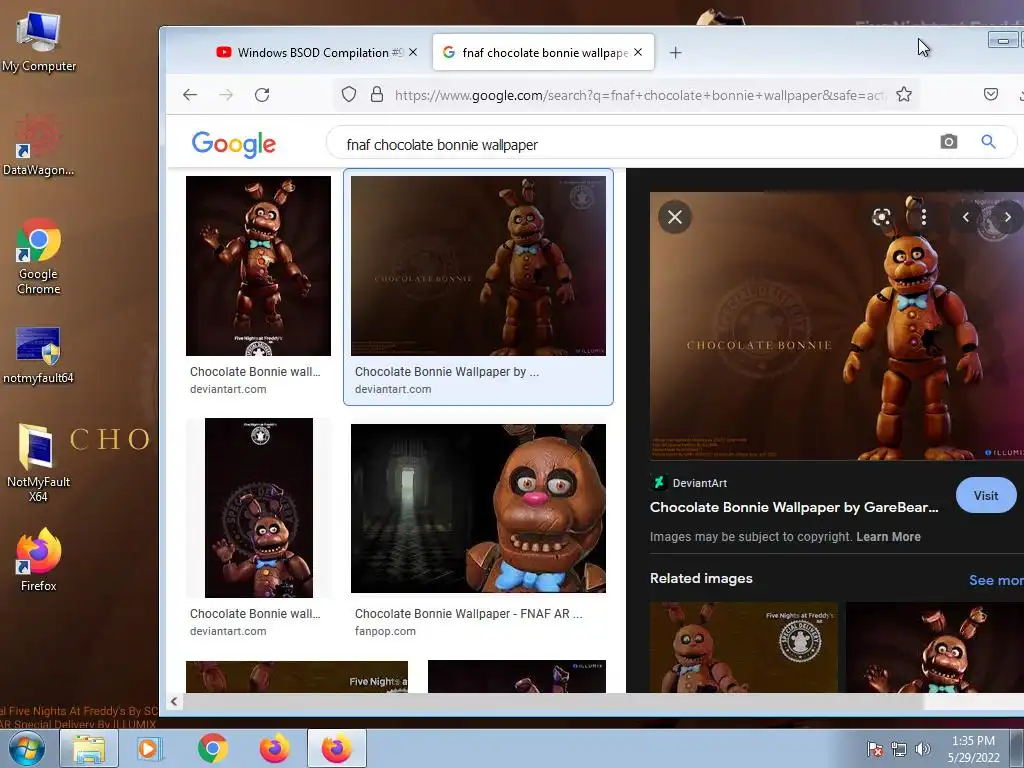The image size is (1024, 768).
Task: Launch Chrome from the taskbar
Action: pyautogui.click(x=212, y=748)
